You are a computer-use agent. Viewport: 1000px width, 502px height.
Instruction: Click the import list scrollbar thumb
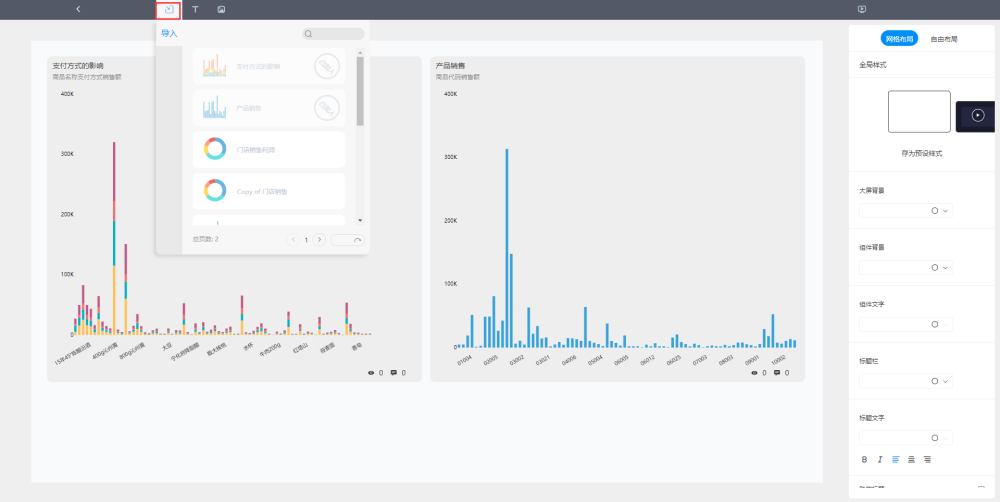coord(360,91)
